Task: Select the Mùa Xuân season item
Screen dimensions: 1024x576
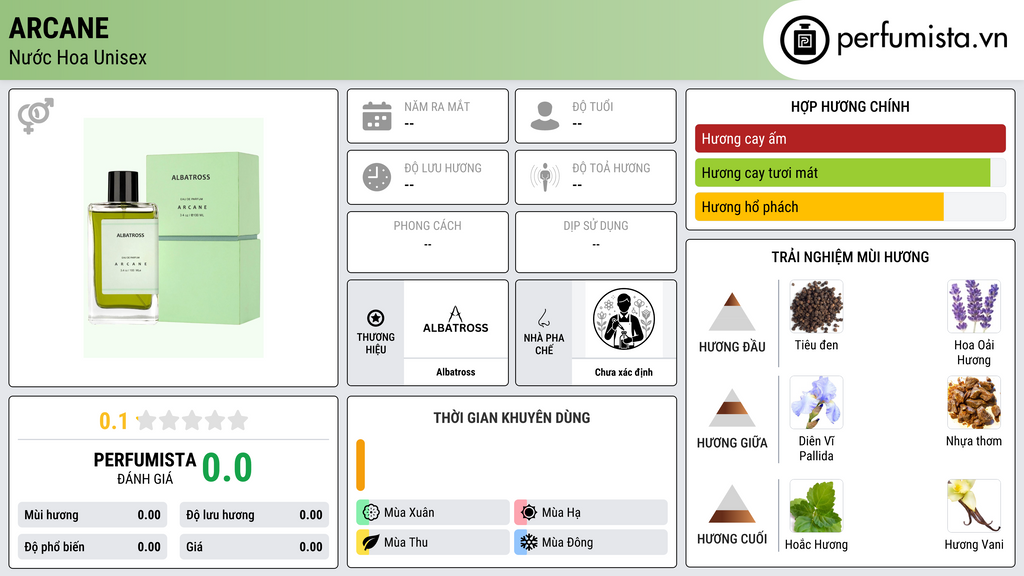Action: 433,512
